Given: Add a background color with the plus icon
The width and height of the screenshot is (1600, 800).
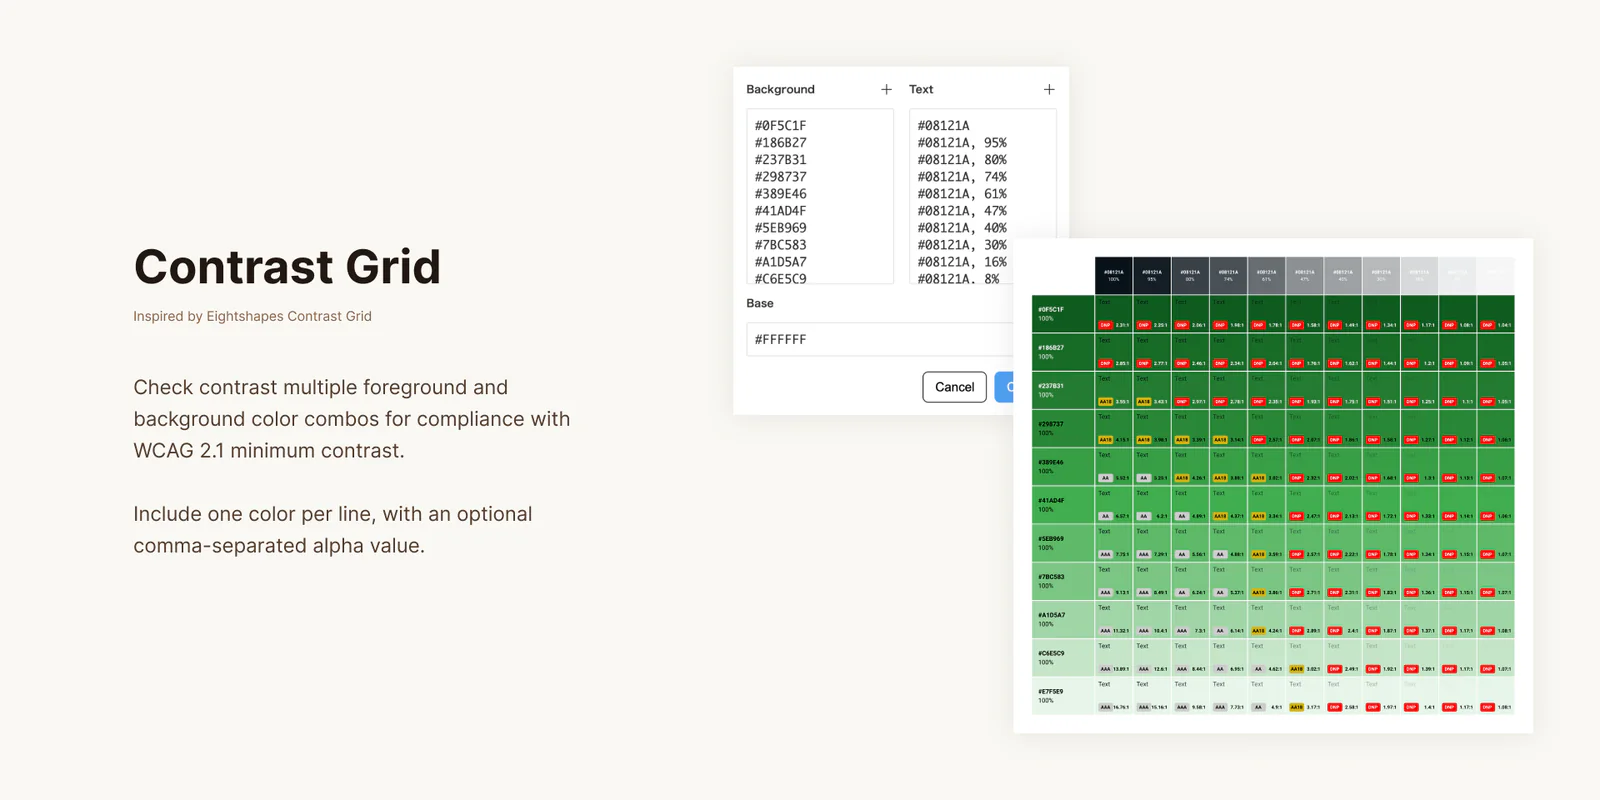Looking at the screenshot, I should [886, 89].
